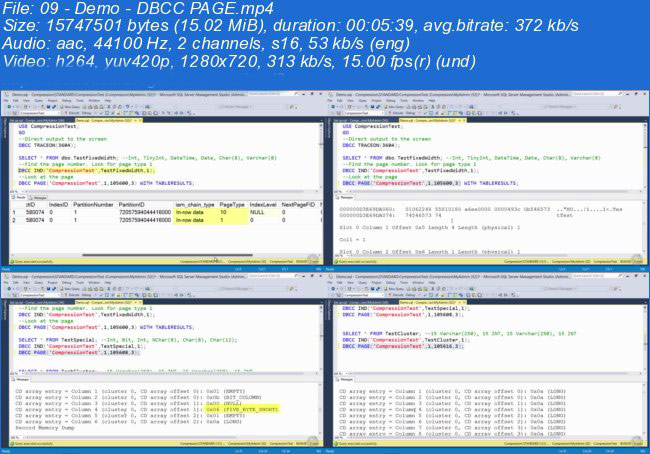This screenshot has height=454, width=650.
Task: Open CompressionTest database dropdown in top-left frame
Action: coord(40,113)
